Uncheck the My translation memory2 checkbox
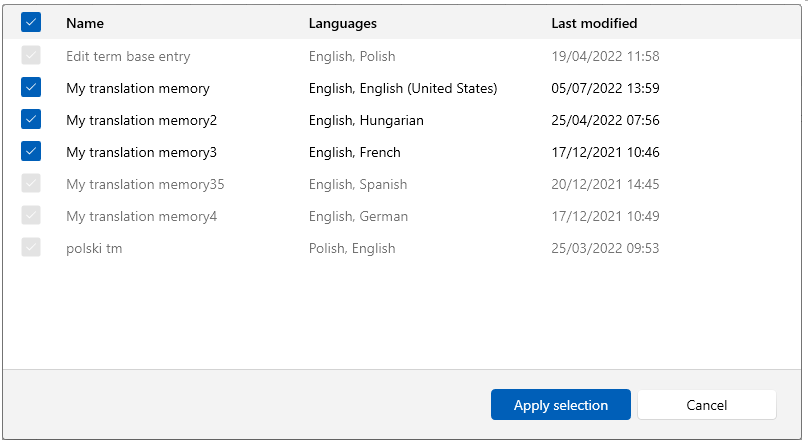The width and height of the screenshot is (808, 445). click(x=31, y=120)
